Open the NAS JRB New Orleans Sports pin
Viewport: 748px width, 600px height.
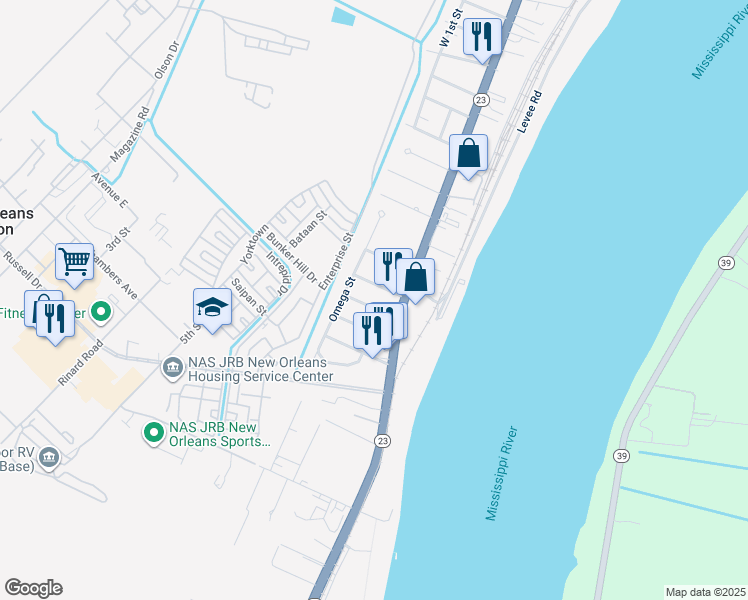[154, 434]
